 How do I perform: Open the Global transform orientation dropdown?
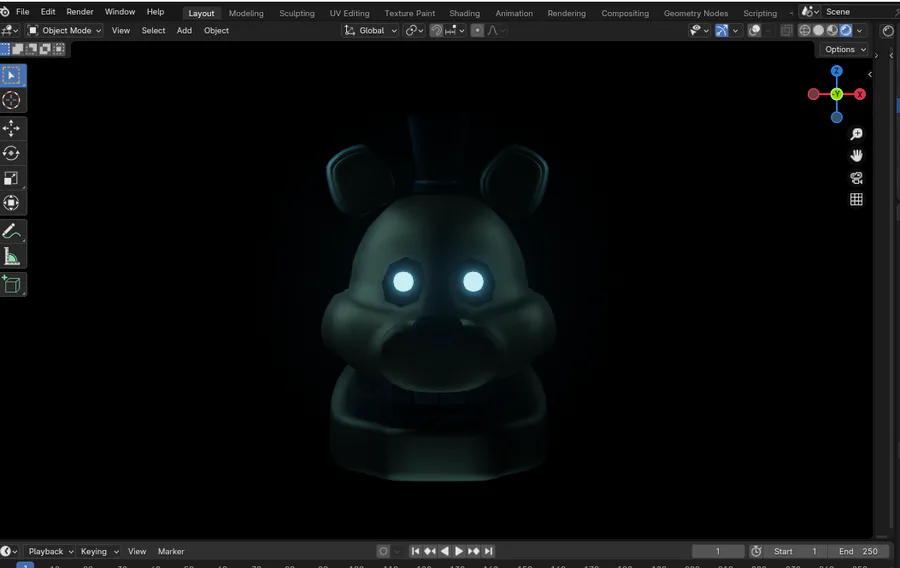[x=370, y=30]
